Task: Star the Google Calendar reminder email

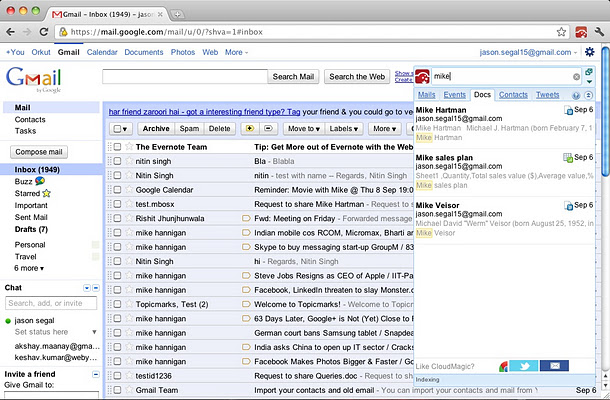Action: [129, 190]
